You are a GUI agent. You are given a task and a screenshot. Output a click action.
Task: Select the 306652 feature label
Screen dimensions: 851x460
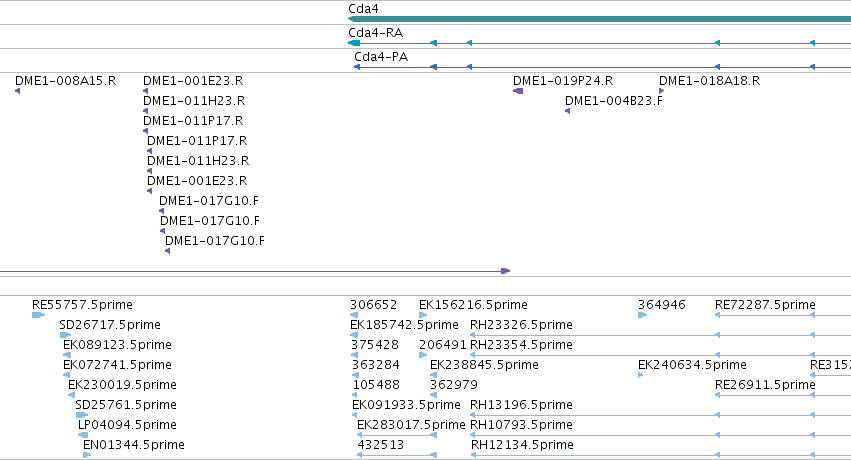coord(373,305)
